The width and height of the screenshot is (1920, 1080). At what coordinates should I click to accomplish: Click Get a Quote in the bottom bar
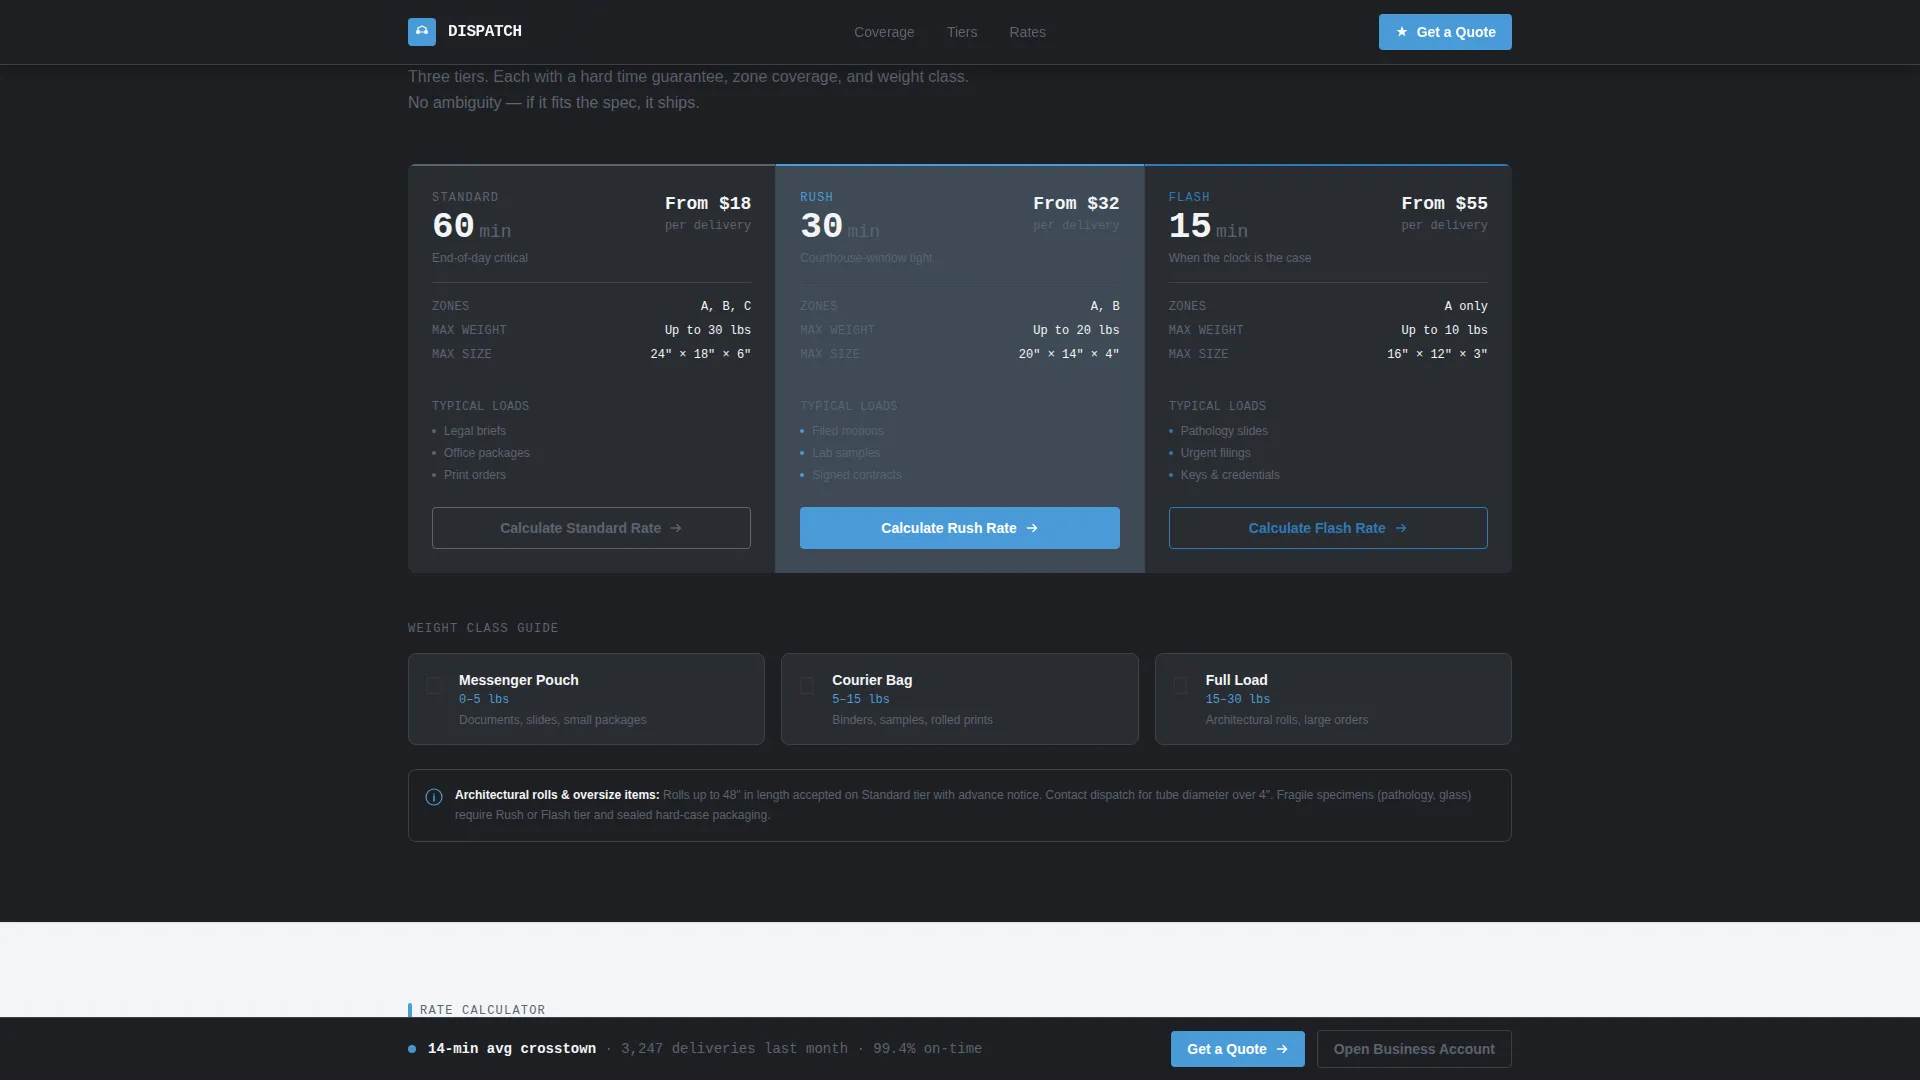[1238, 1049]
